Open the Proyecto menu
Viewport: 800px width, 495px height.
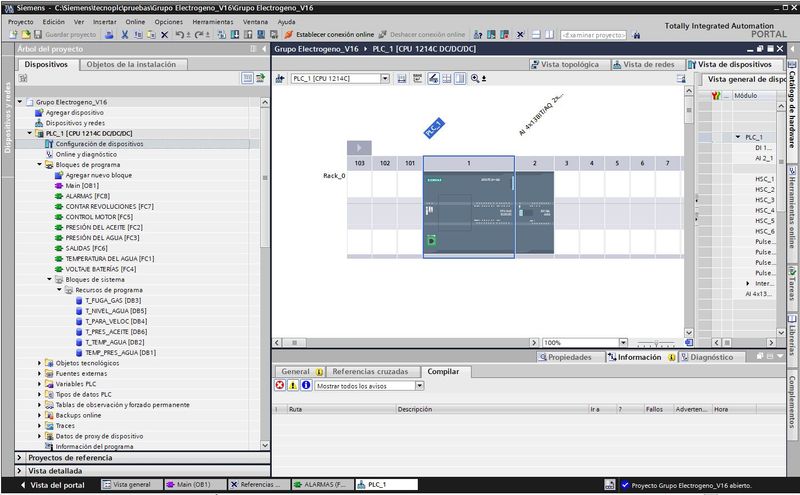tap(20, 22)
